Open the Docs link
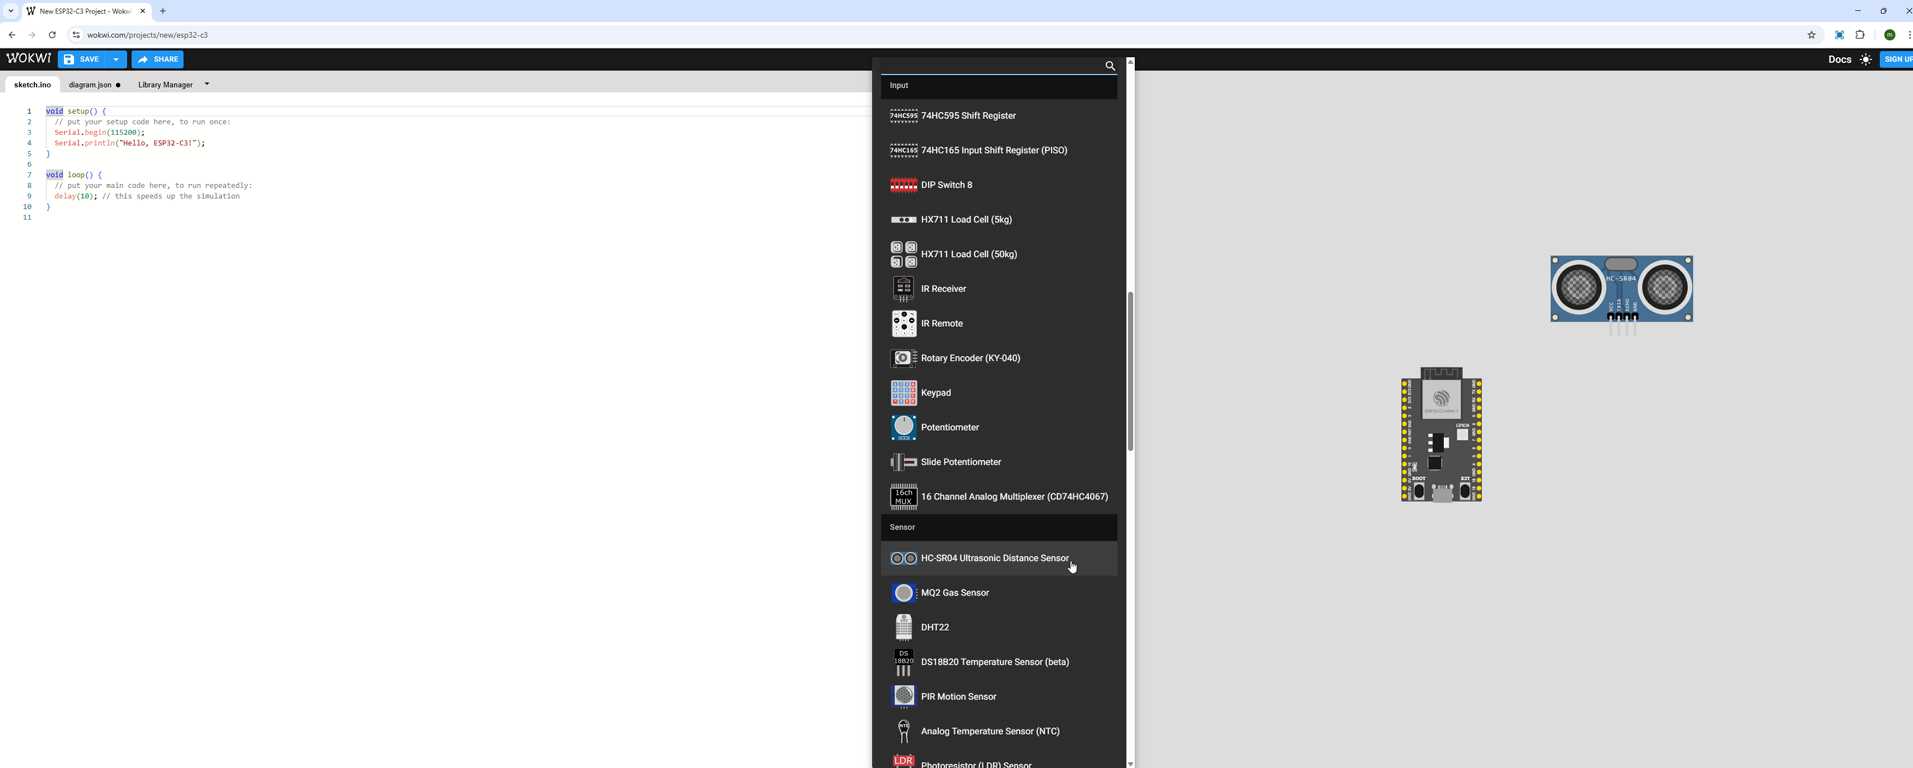This screenshot has height=768, width=1913. click(1839, 59)
